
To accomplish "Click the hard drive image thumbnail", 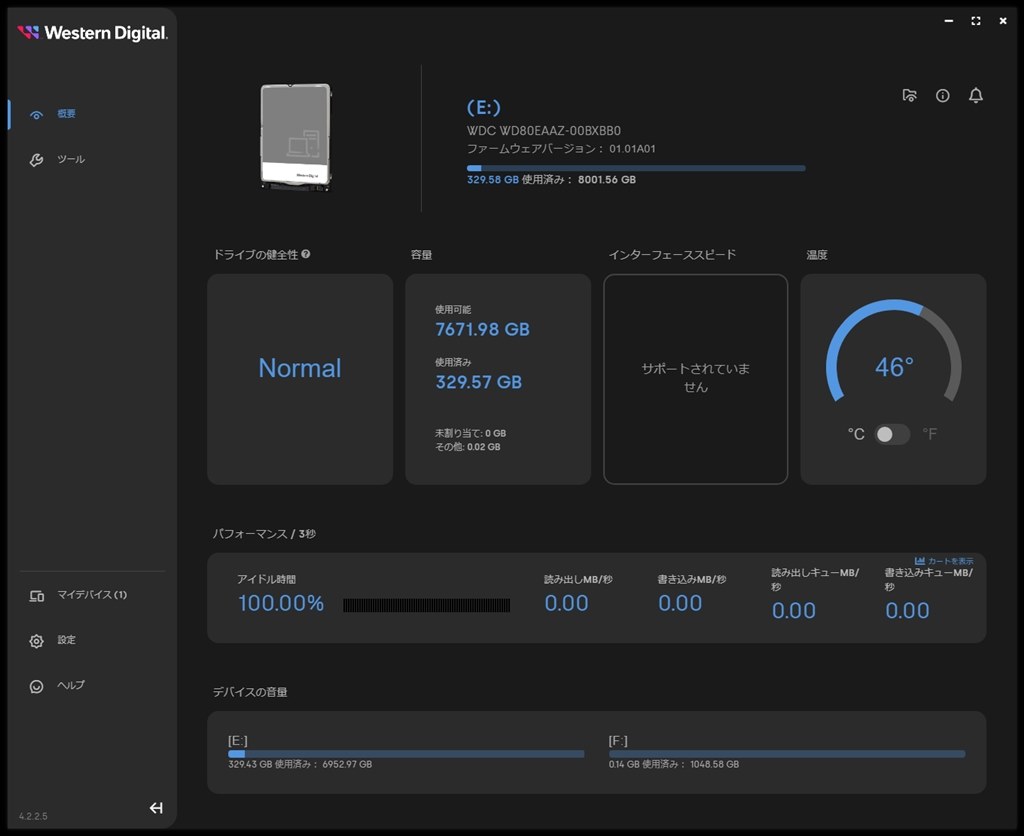I will (x=296, y=137).
